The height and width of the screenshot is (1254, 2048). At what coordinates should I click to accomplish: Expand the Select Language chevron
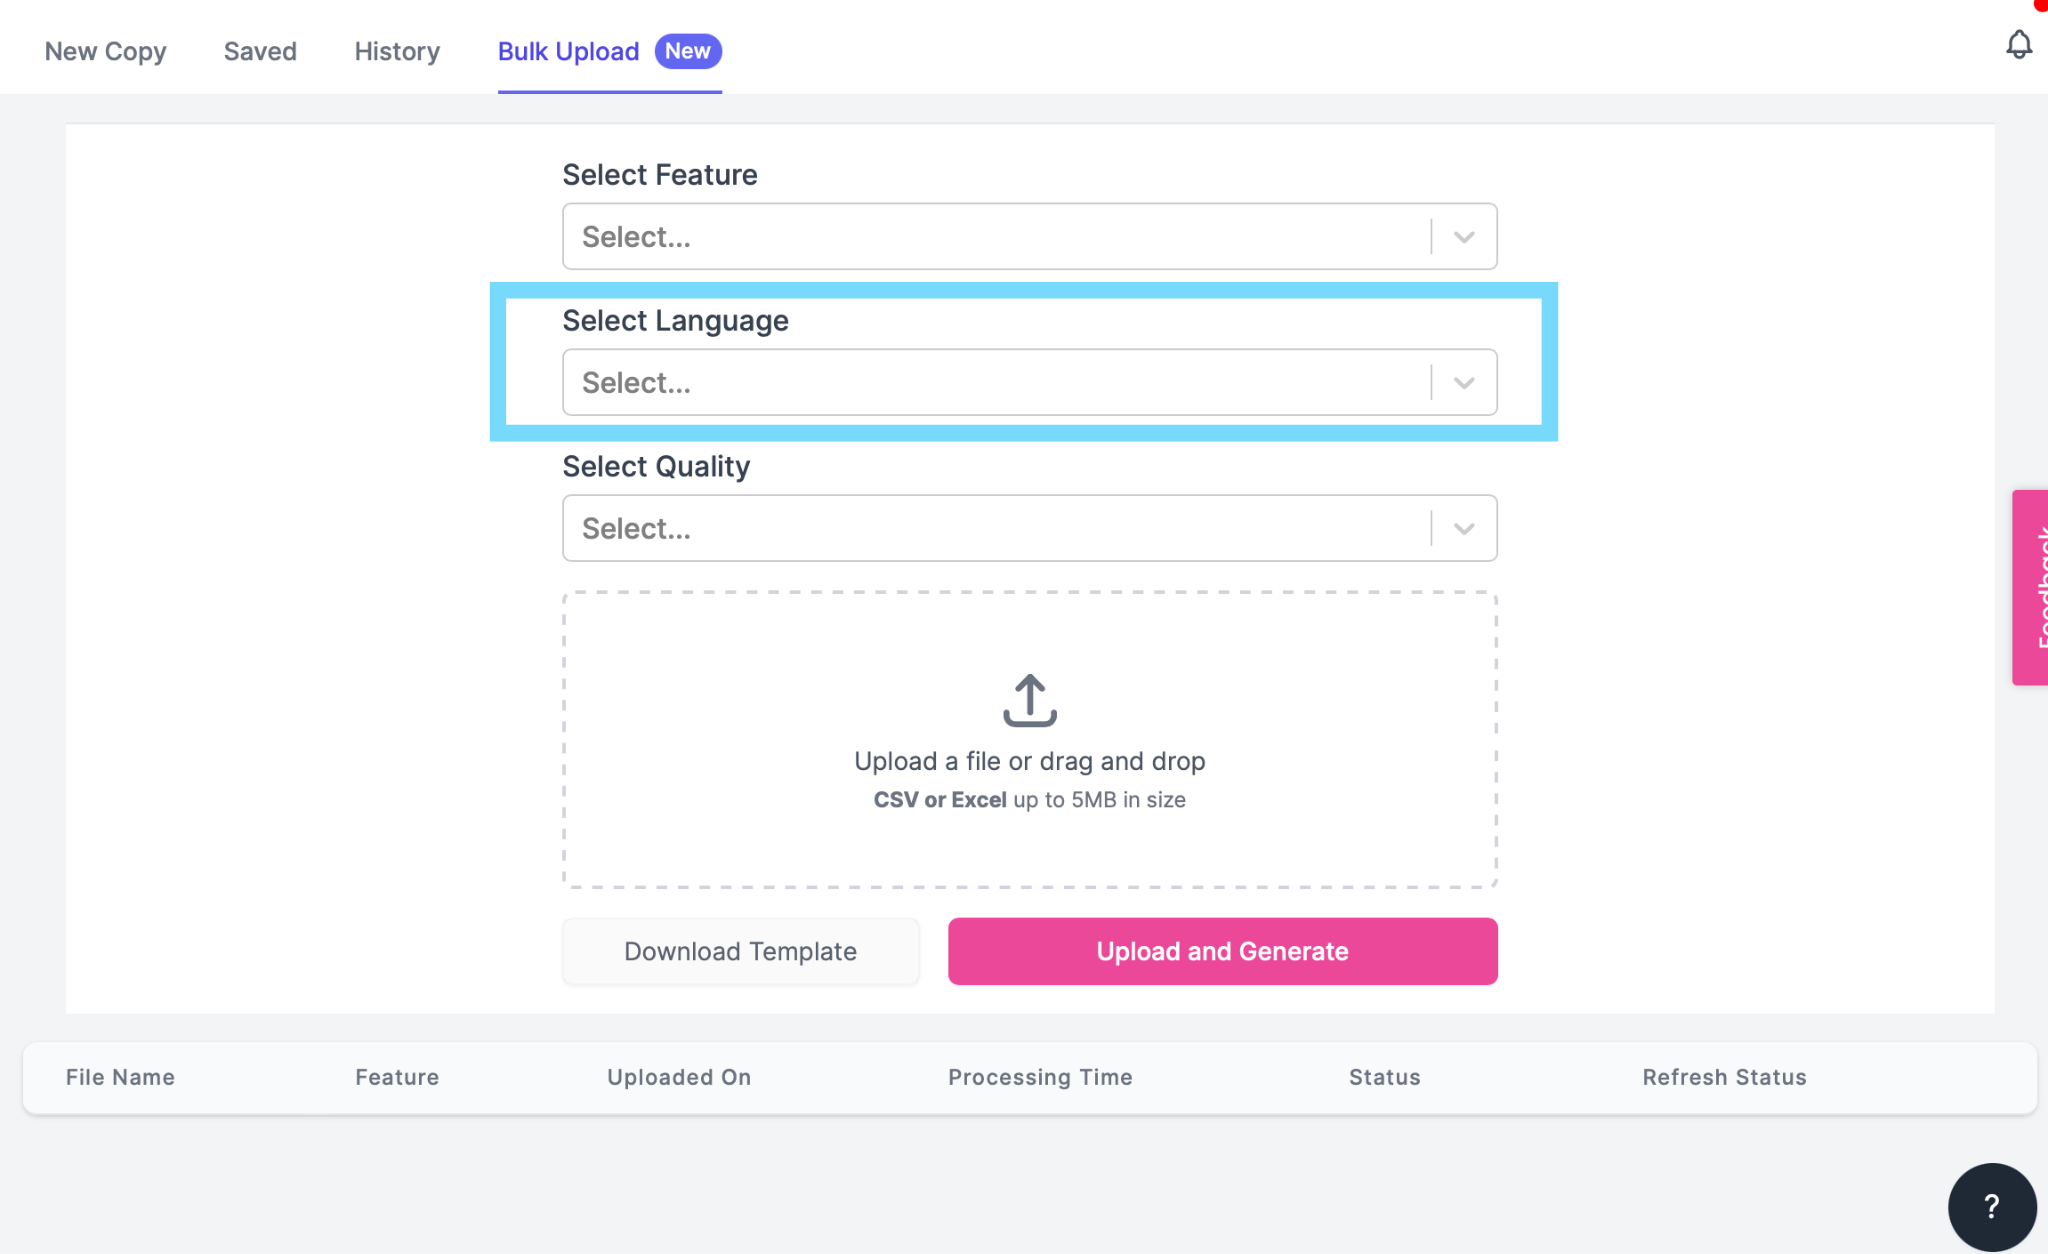pyautogui.click(x=1464, y=383)
